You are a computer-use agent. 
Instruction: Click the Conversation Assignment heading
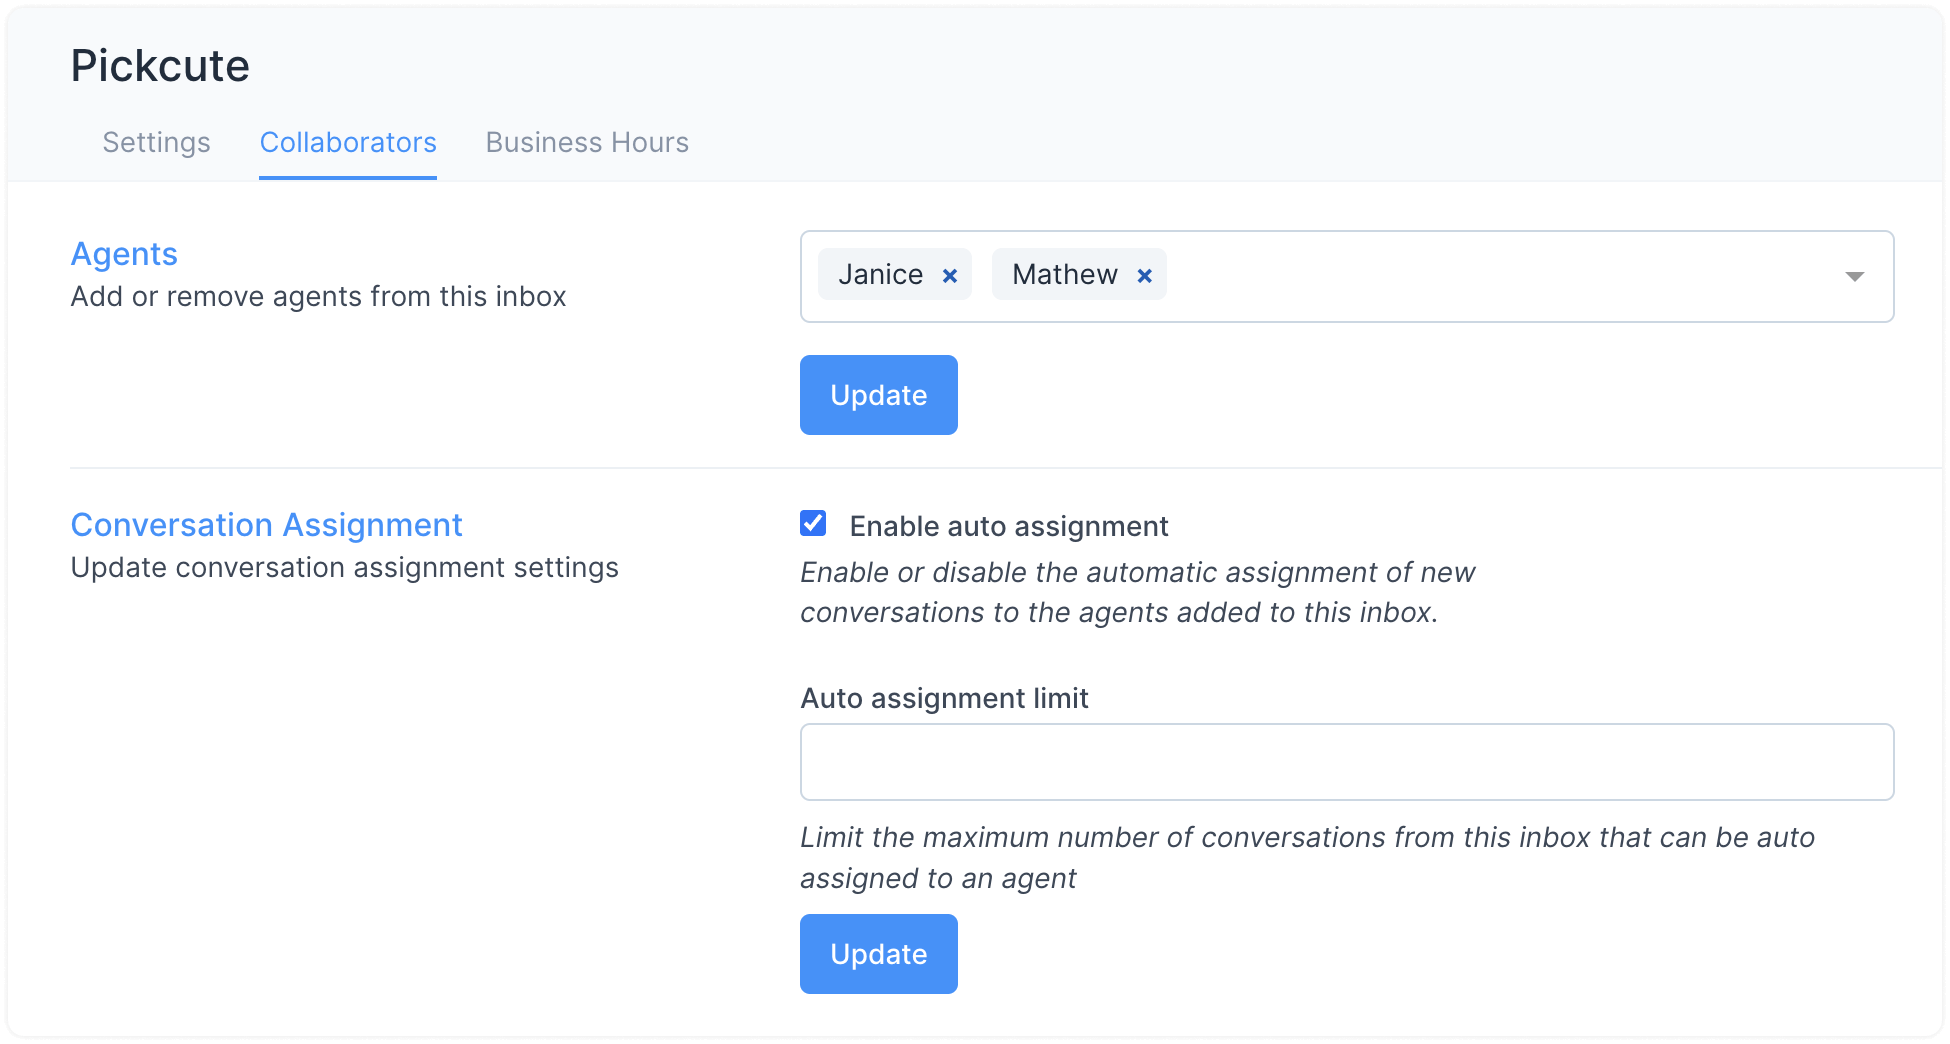266,525
